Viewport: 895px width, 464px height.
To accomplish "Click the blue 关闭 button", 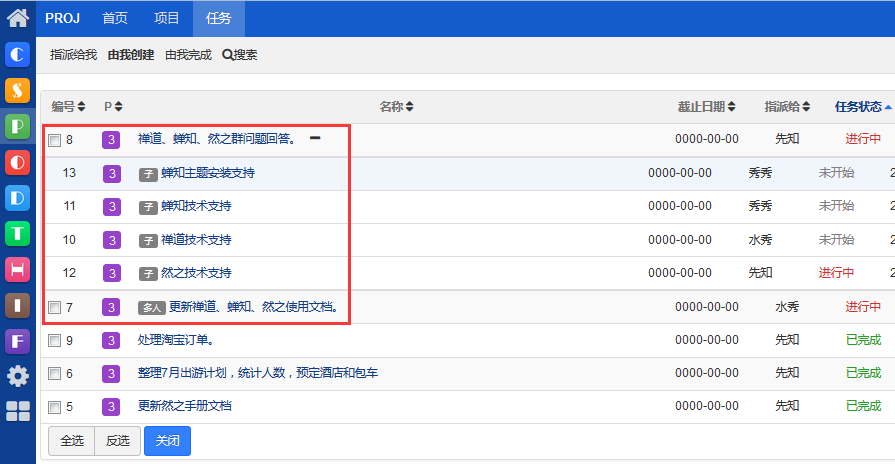I will click(x=167, y=441).
